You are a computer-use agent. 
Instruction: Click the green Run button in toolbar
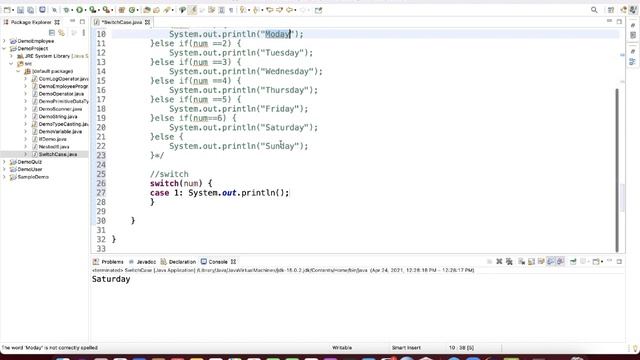(x=80, y=10)
